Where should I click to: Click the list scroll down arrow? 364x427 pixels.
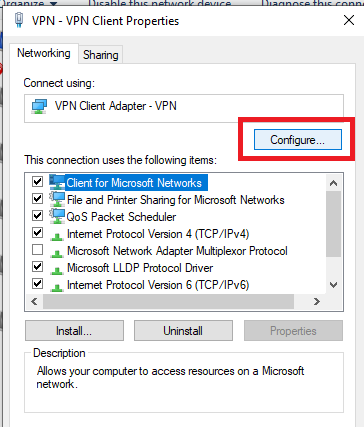pyautogui.click(x=333, y=285)
